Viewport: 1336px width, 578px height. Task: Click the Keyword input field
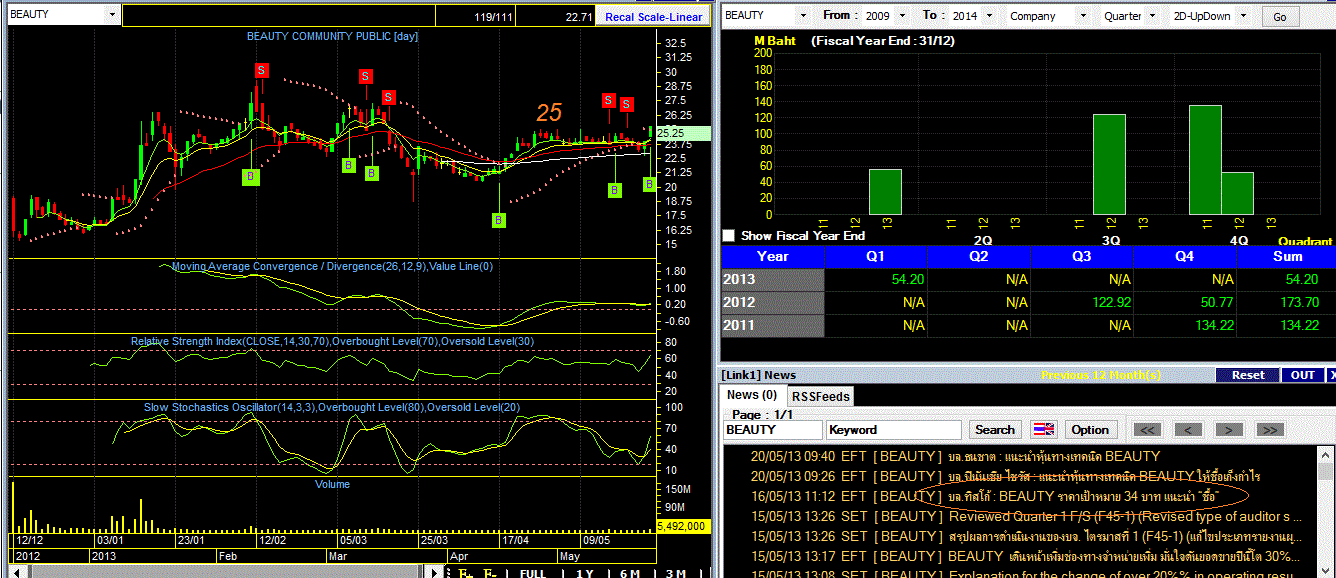[895, 430]
